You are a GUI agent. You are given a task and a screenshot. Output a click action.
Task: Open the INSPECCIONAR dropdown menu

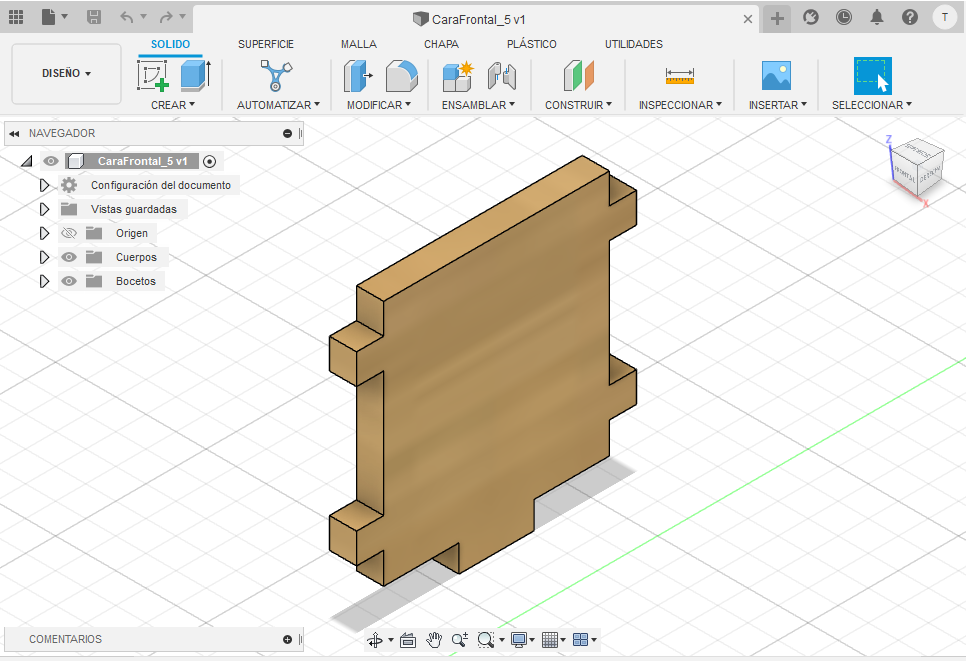click(x=680, y=105)
